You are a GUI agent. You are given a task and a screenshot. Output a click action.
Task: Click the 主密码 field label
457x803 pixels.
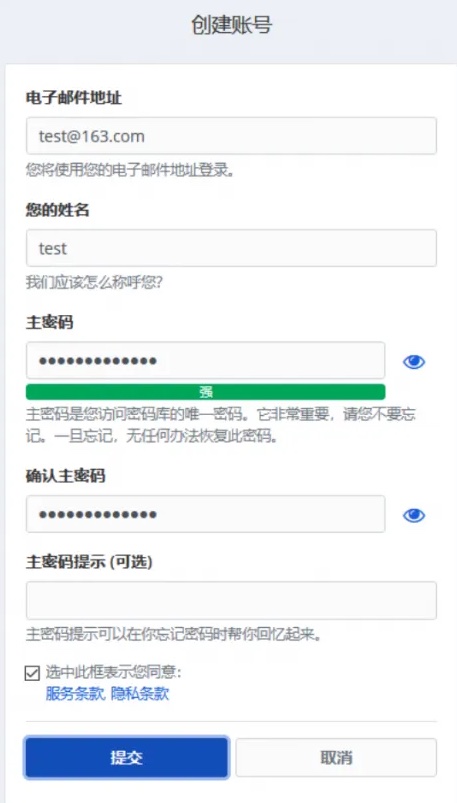(49, 322)
